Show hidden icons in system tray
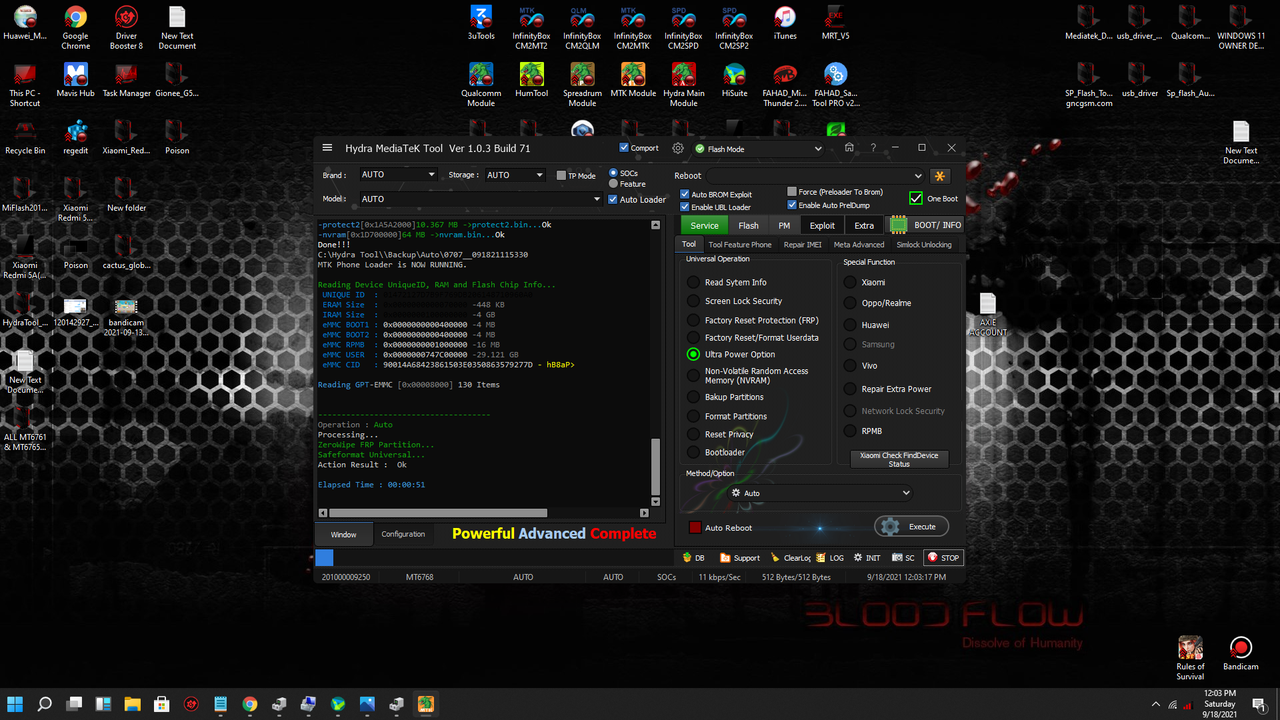Screen dimensions: 1280x720 [x=1156, y=704]
